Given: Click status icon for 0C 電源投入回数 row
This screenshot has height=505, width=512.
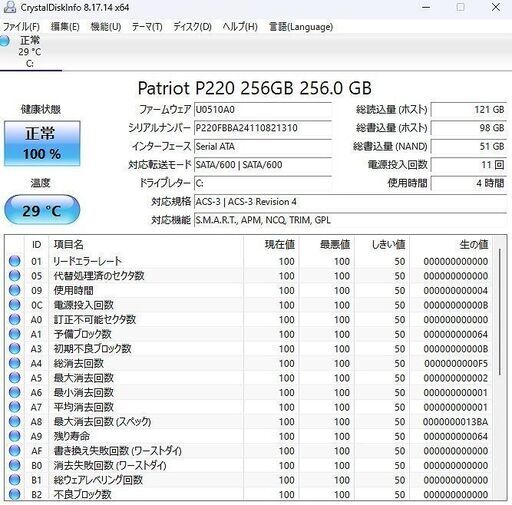Looking at the screenshot, I should tap(14, 305).
